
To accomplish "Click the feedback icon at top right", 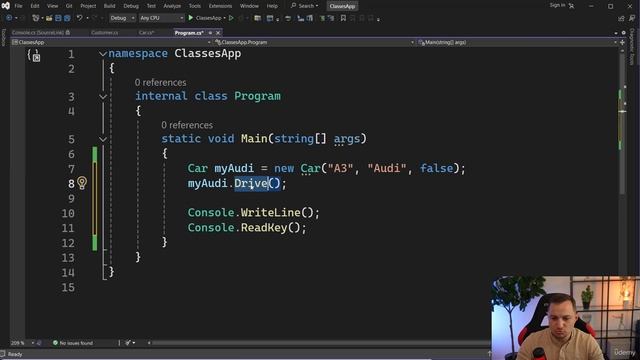I will pos(632,18).
